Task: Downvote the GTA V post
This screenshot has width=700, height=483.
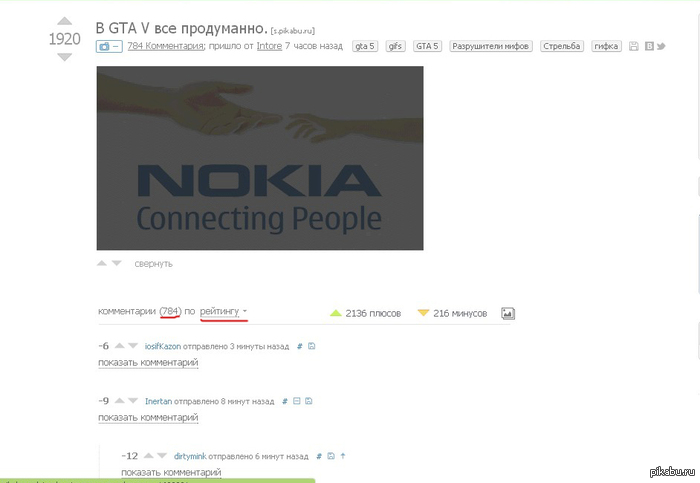Action: [x=65, y=57]
